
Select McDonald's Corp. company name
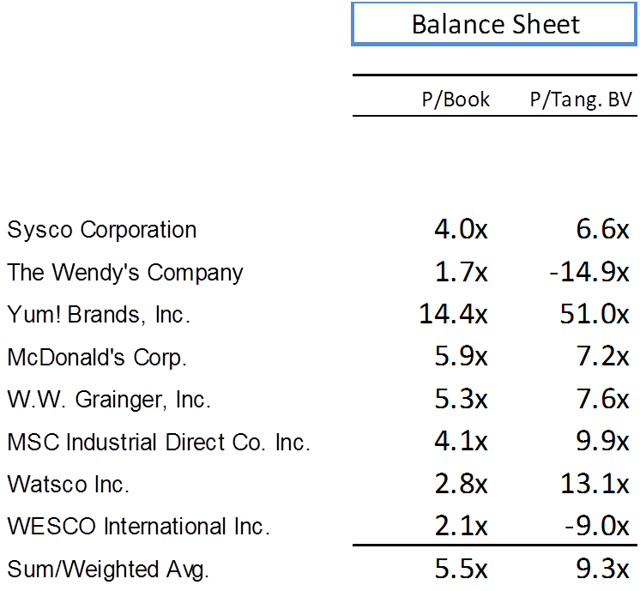pos(97,358)
